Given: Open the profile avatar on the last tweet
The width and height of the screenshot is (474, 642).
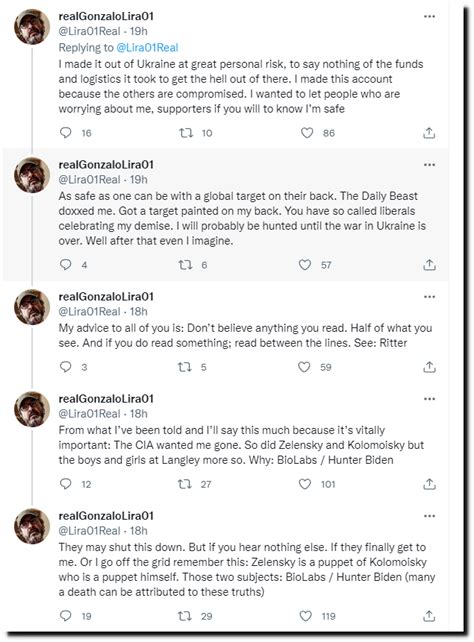Looking at the screenshot, I should click(x=32, y=526).
